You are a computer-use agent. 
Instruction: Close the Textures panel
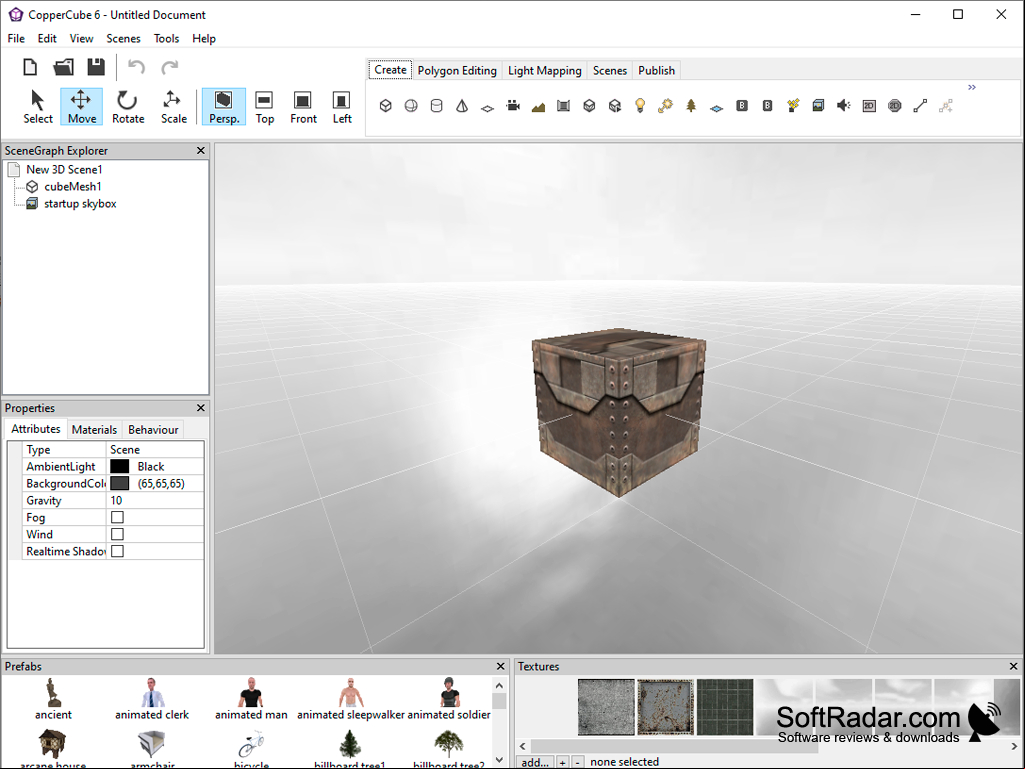(x=1013, y=666)
